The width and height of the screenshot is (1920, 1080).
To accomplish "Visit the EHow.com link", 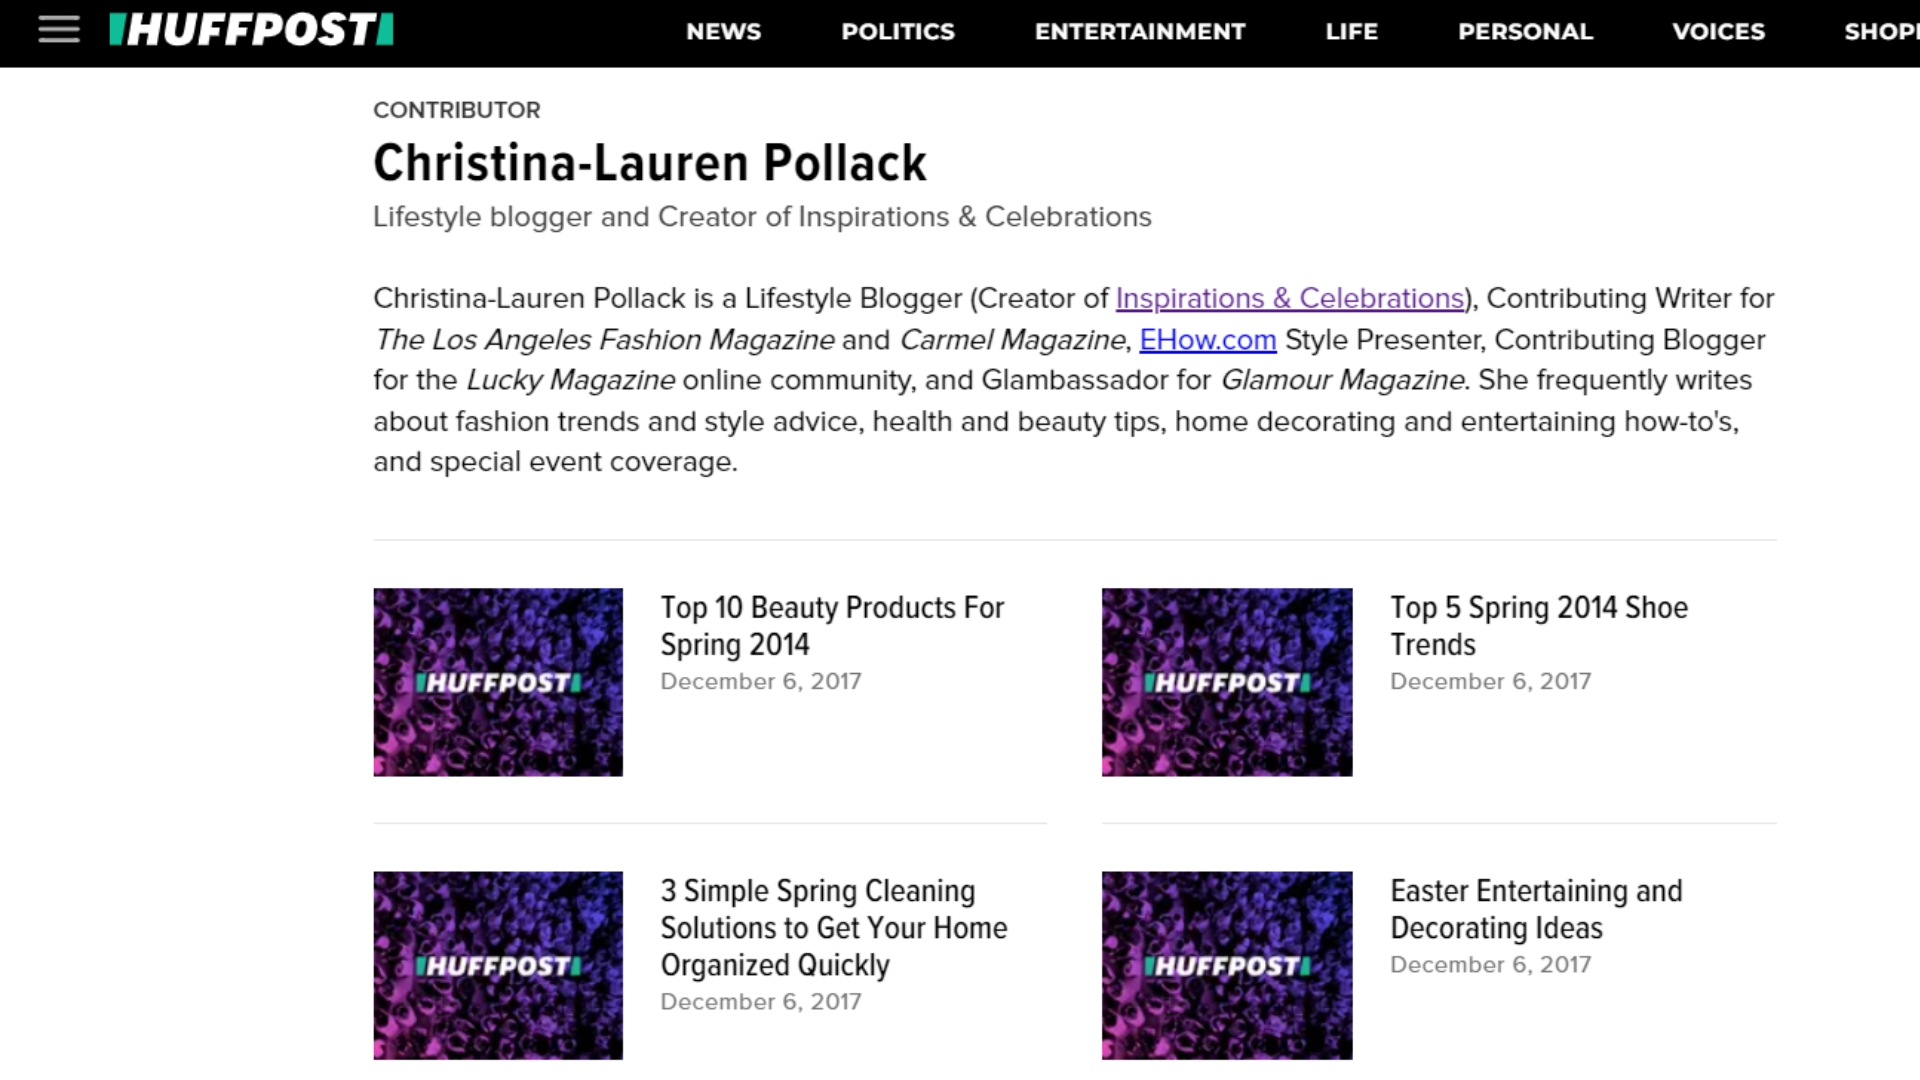I will tap(1206, 340).
